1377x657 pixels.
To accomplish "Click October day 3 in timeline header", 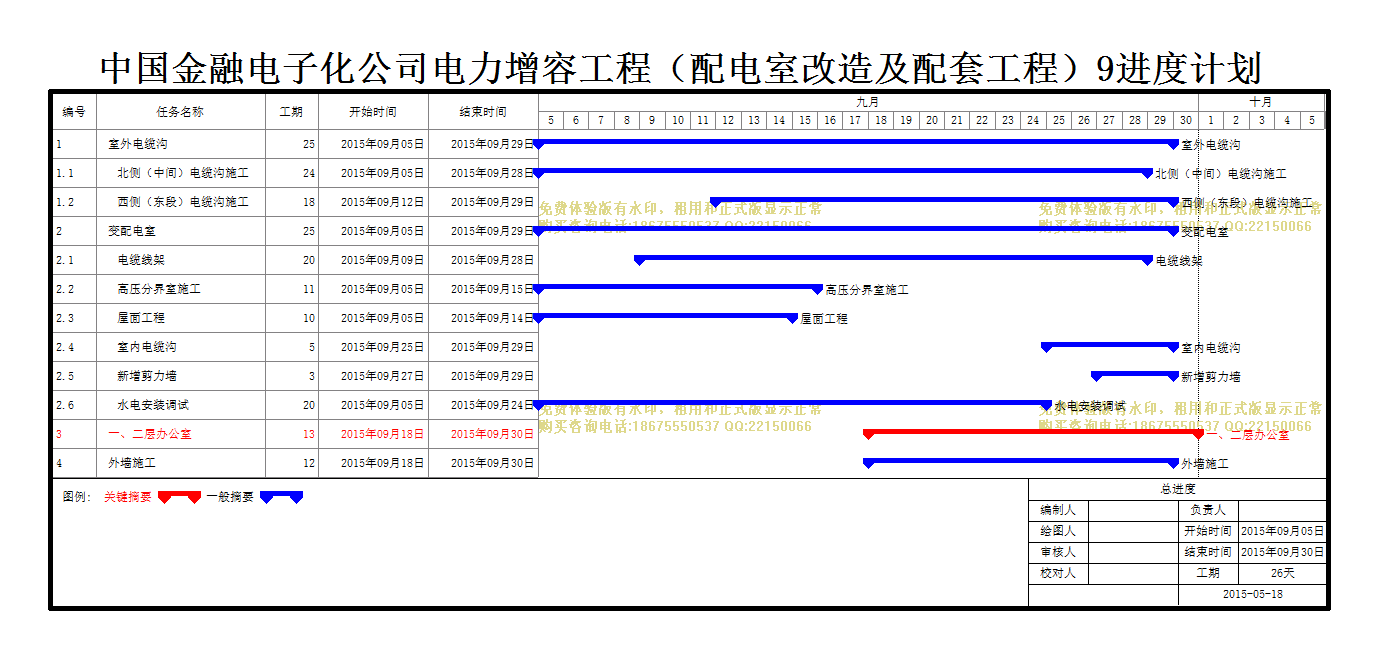I will coord(1261,120).
